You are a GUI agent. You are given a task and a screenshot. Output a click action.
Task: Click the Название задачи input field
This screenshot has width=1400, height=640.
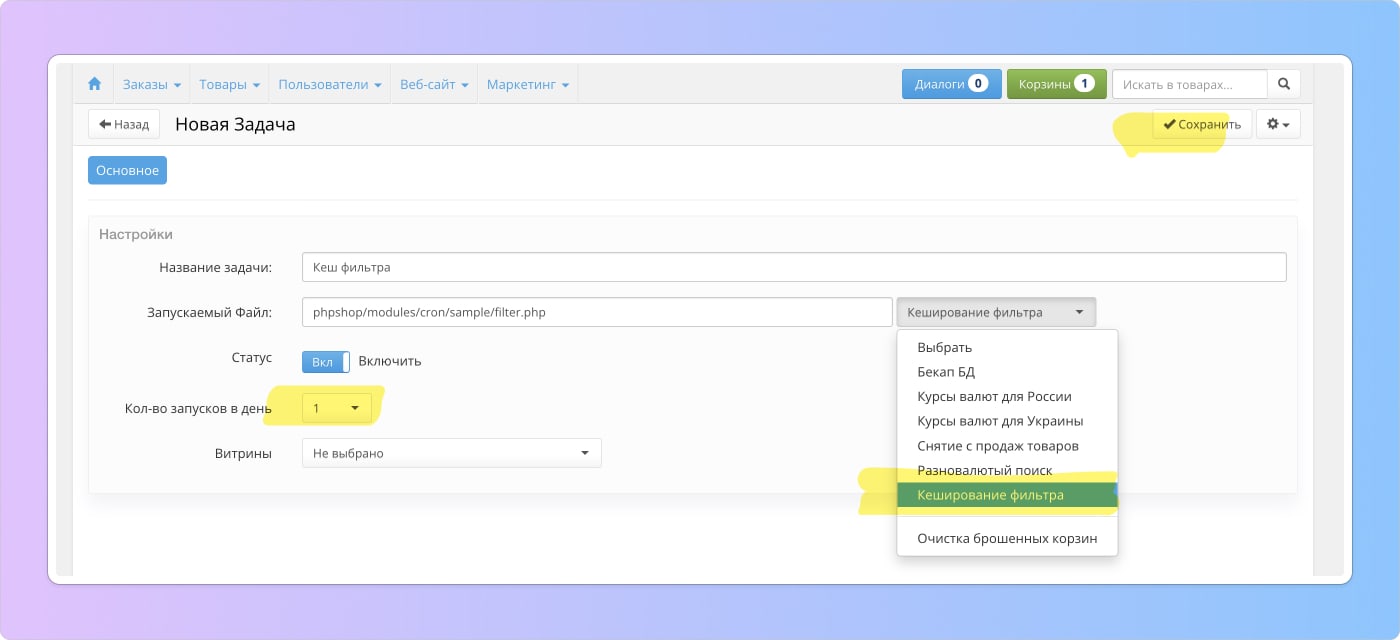pyautogui.click(x=793, y=267)
